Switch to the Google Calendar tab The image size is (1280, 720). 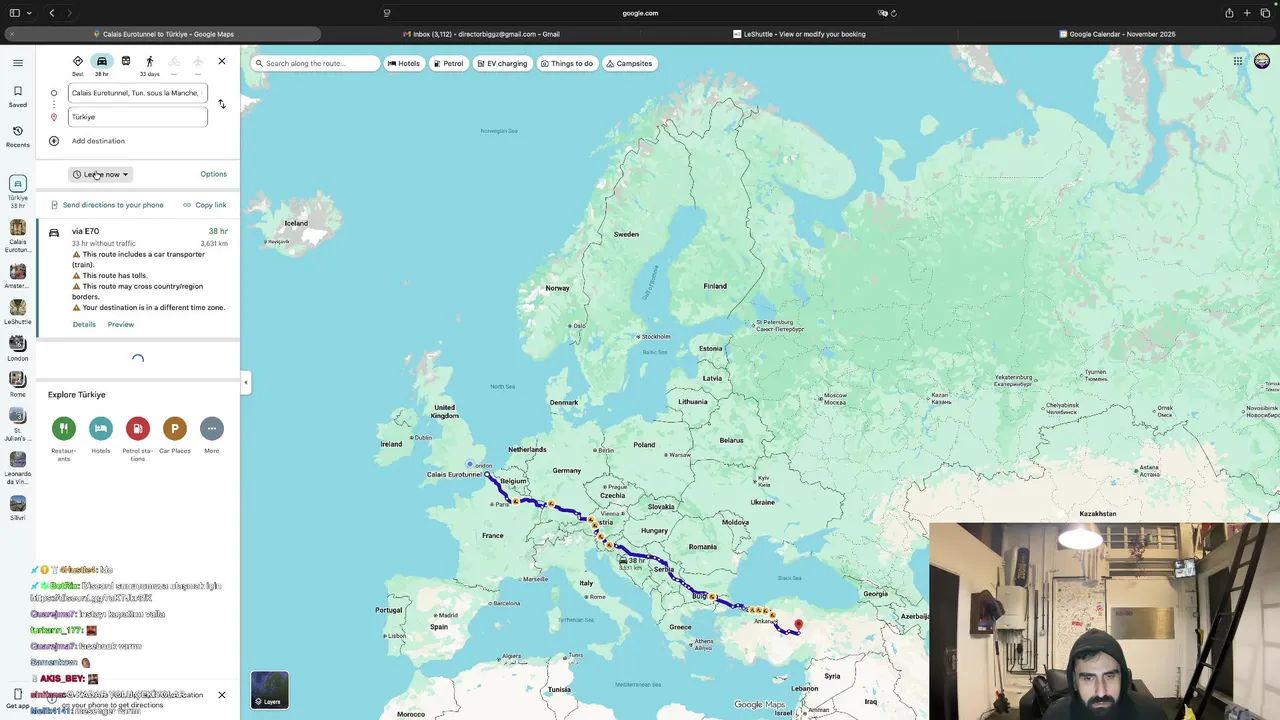click(x=1118, y=34)
